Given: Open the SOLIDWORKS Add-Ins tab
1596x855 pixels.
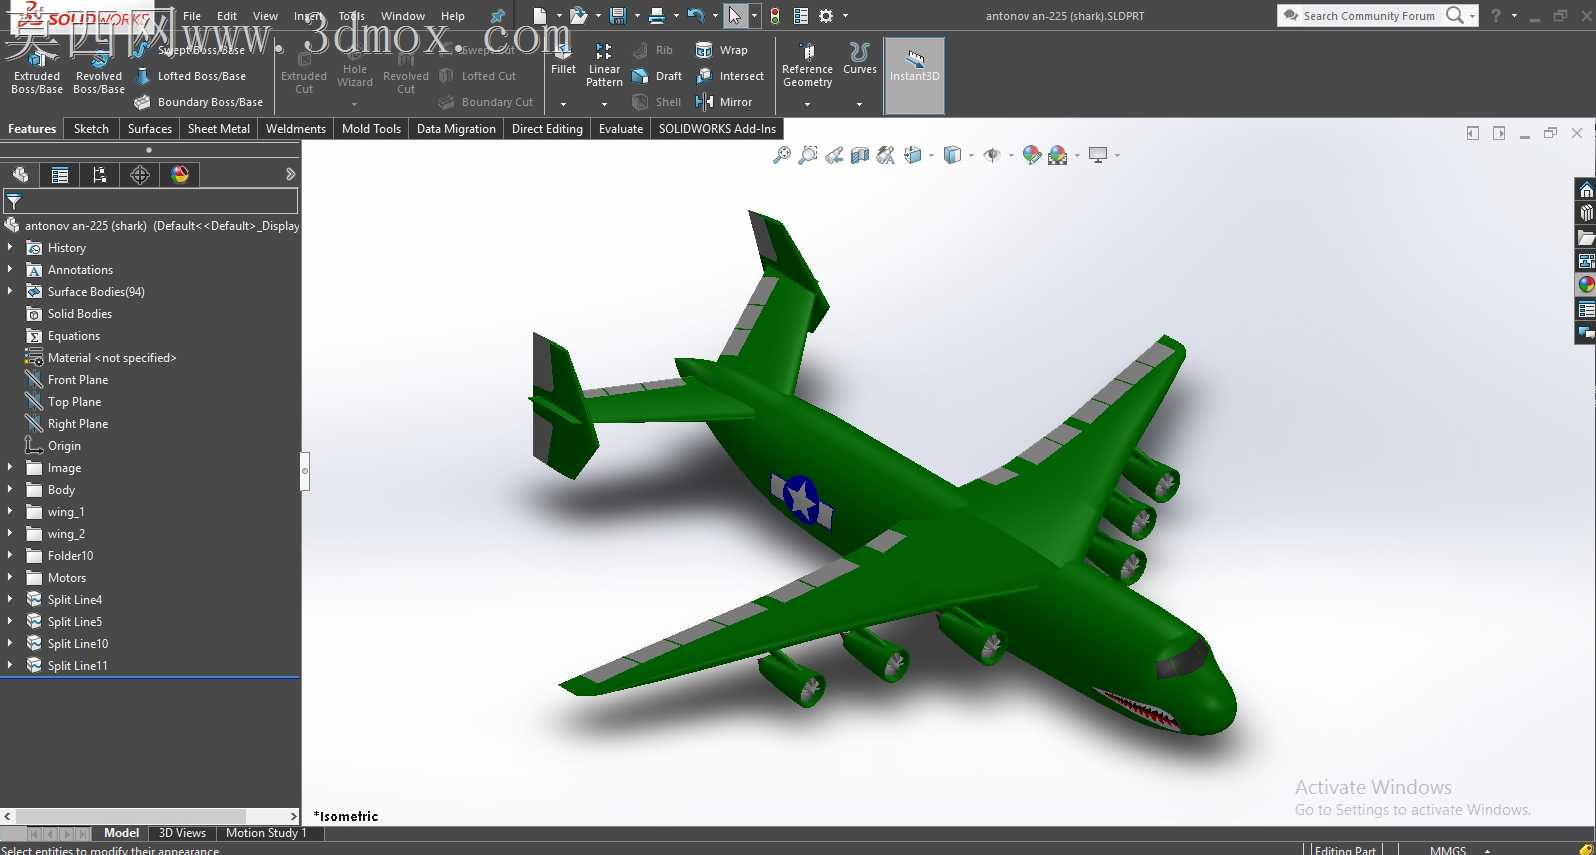Looking at the screenshot, I should click(717, 129).
